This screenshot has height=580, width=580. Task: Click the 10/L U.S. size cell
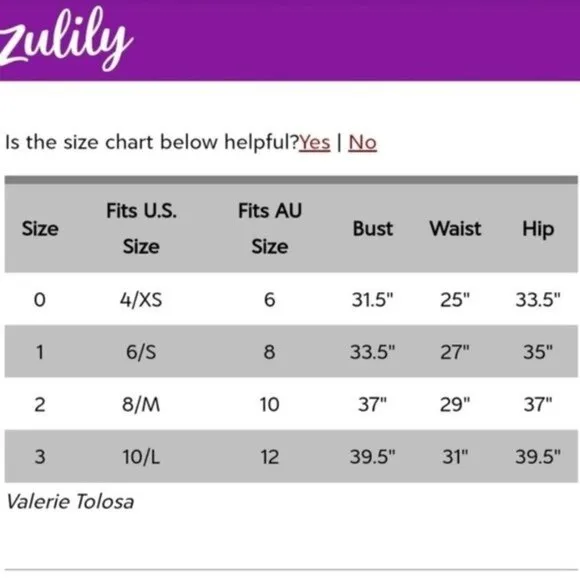point(141,457)
